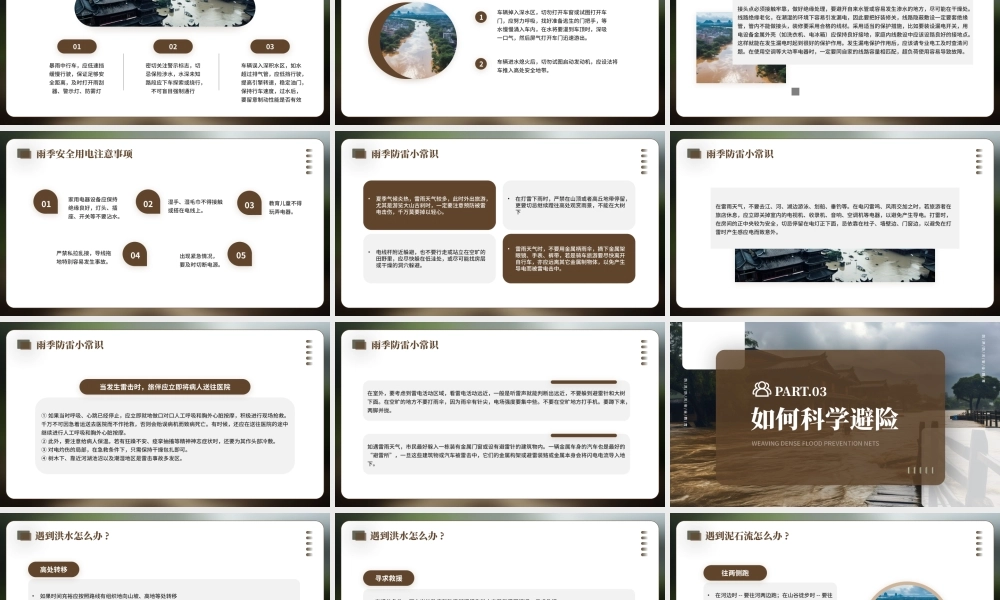1000x600 pixels.
Task: Click the 家用电器设备应保持绝缘良好 text
Action: (x=94, y=208)
